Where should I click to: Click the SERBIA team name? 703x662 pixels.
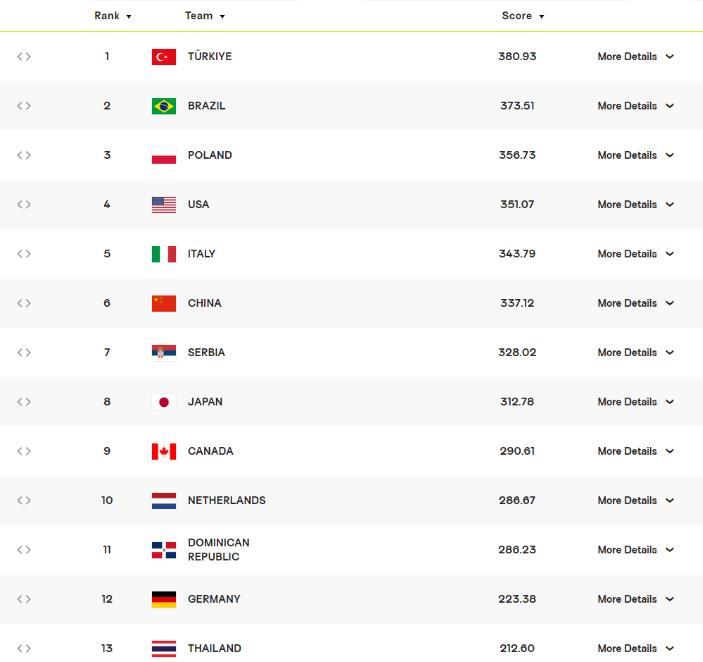[x=206, y=352]
